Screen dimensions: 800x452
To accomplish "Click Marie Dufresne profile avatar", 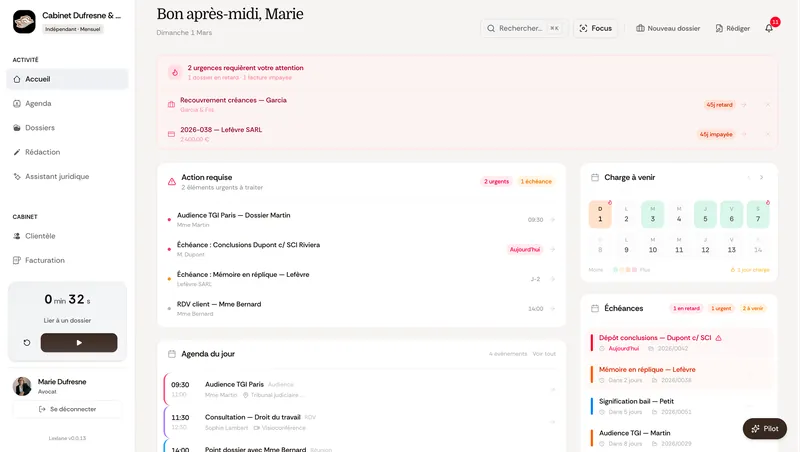I will coord(22,386).
